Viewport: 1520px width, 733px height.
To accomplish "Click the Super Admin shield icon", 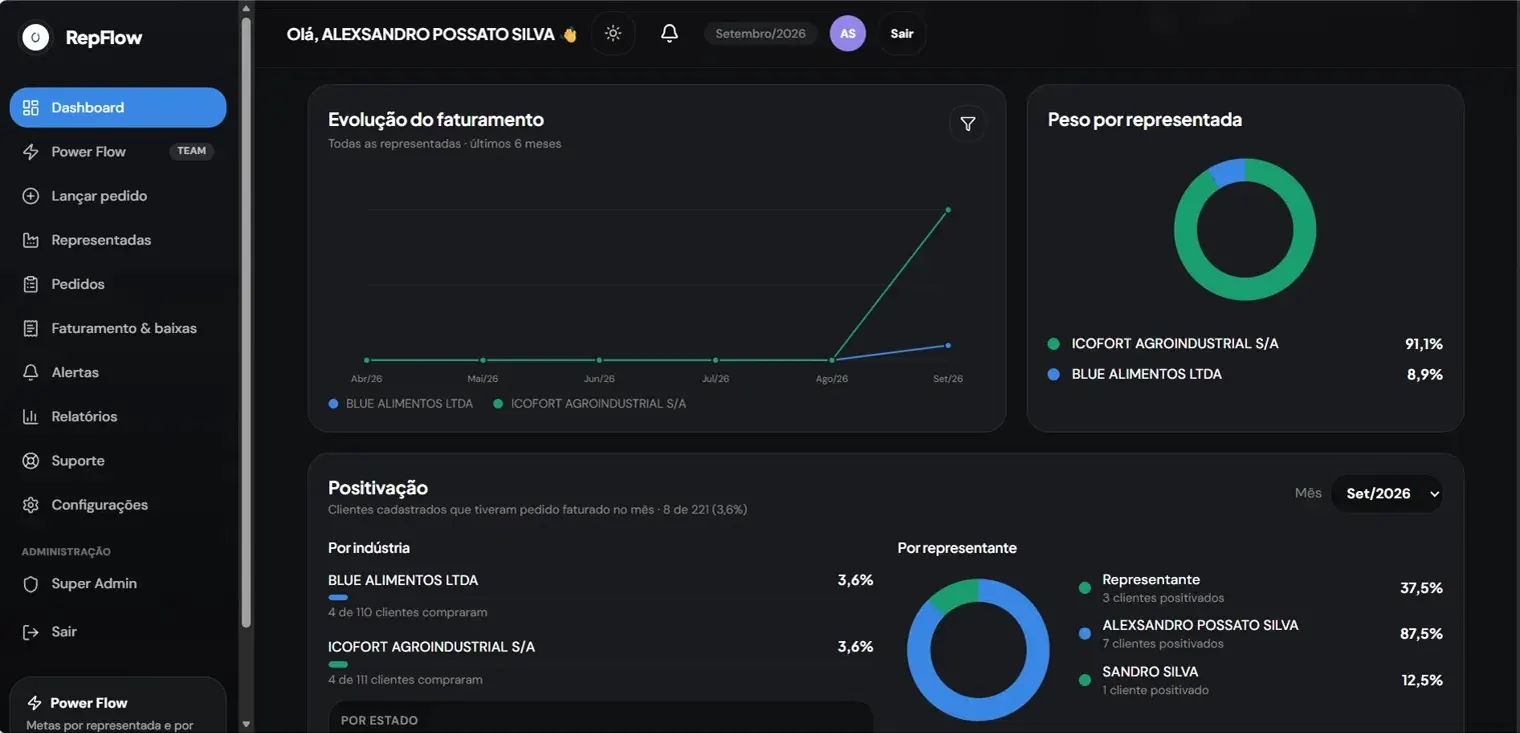I will [31, 584].
